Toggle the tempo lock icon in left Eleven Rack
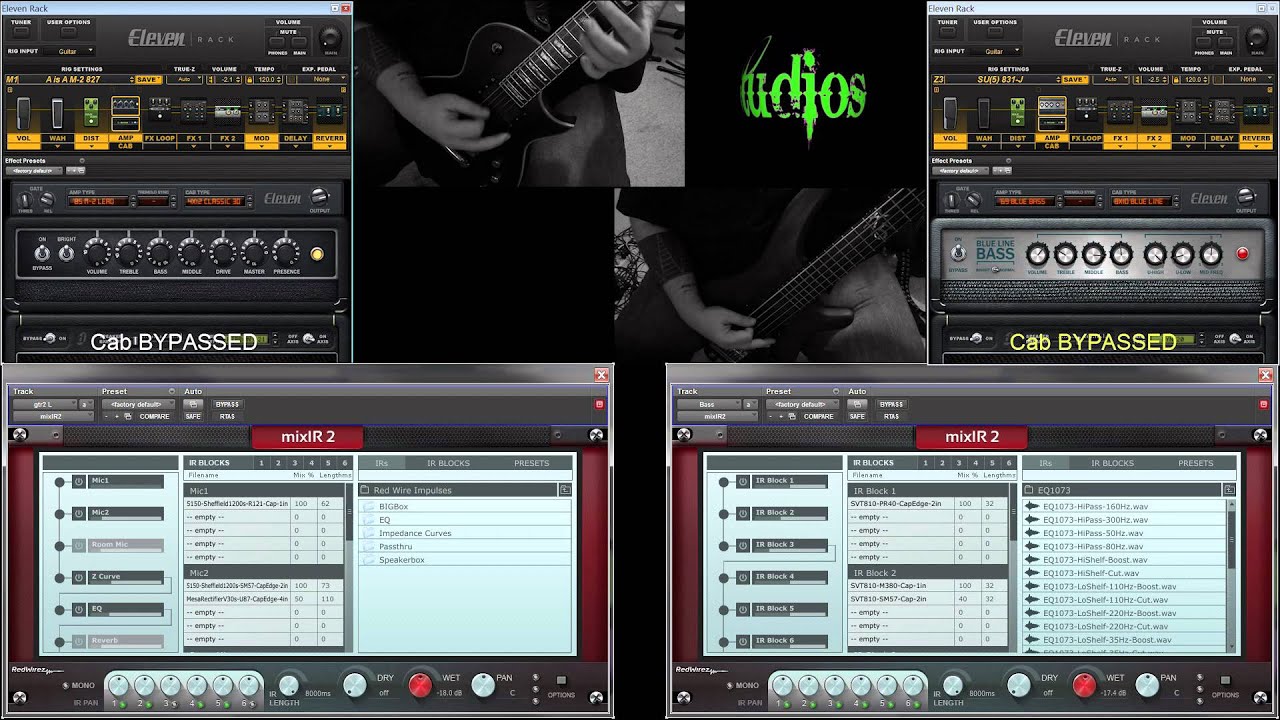 point(250,79)
